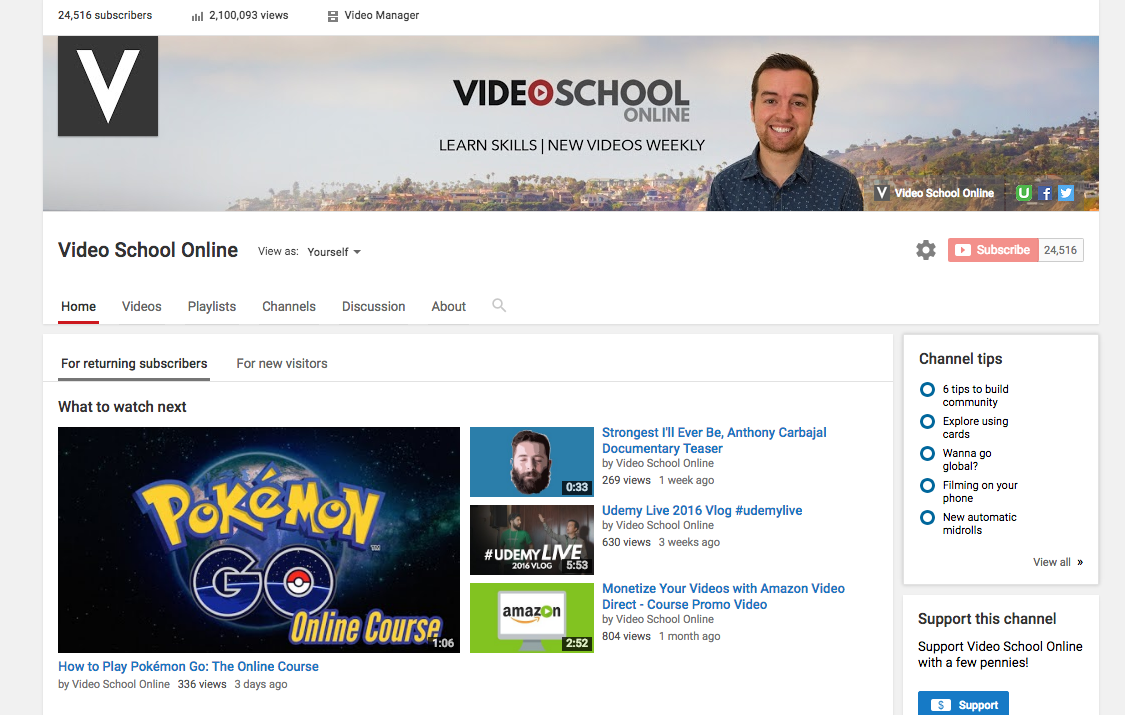Click 'by Video School Online' under Udemy Live video

point(658,525)
